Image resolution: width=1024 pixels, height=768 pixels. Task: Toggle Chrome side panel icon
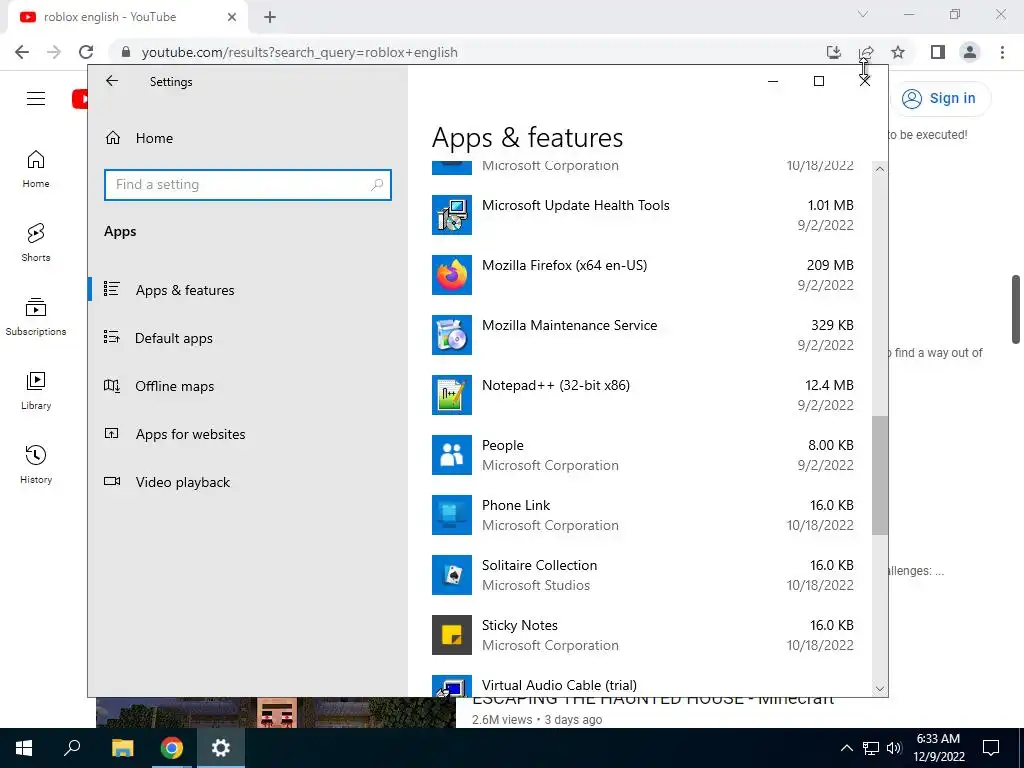click(938, 52)
